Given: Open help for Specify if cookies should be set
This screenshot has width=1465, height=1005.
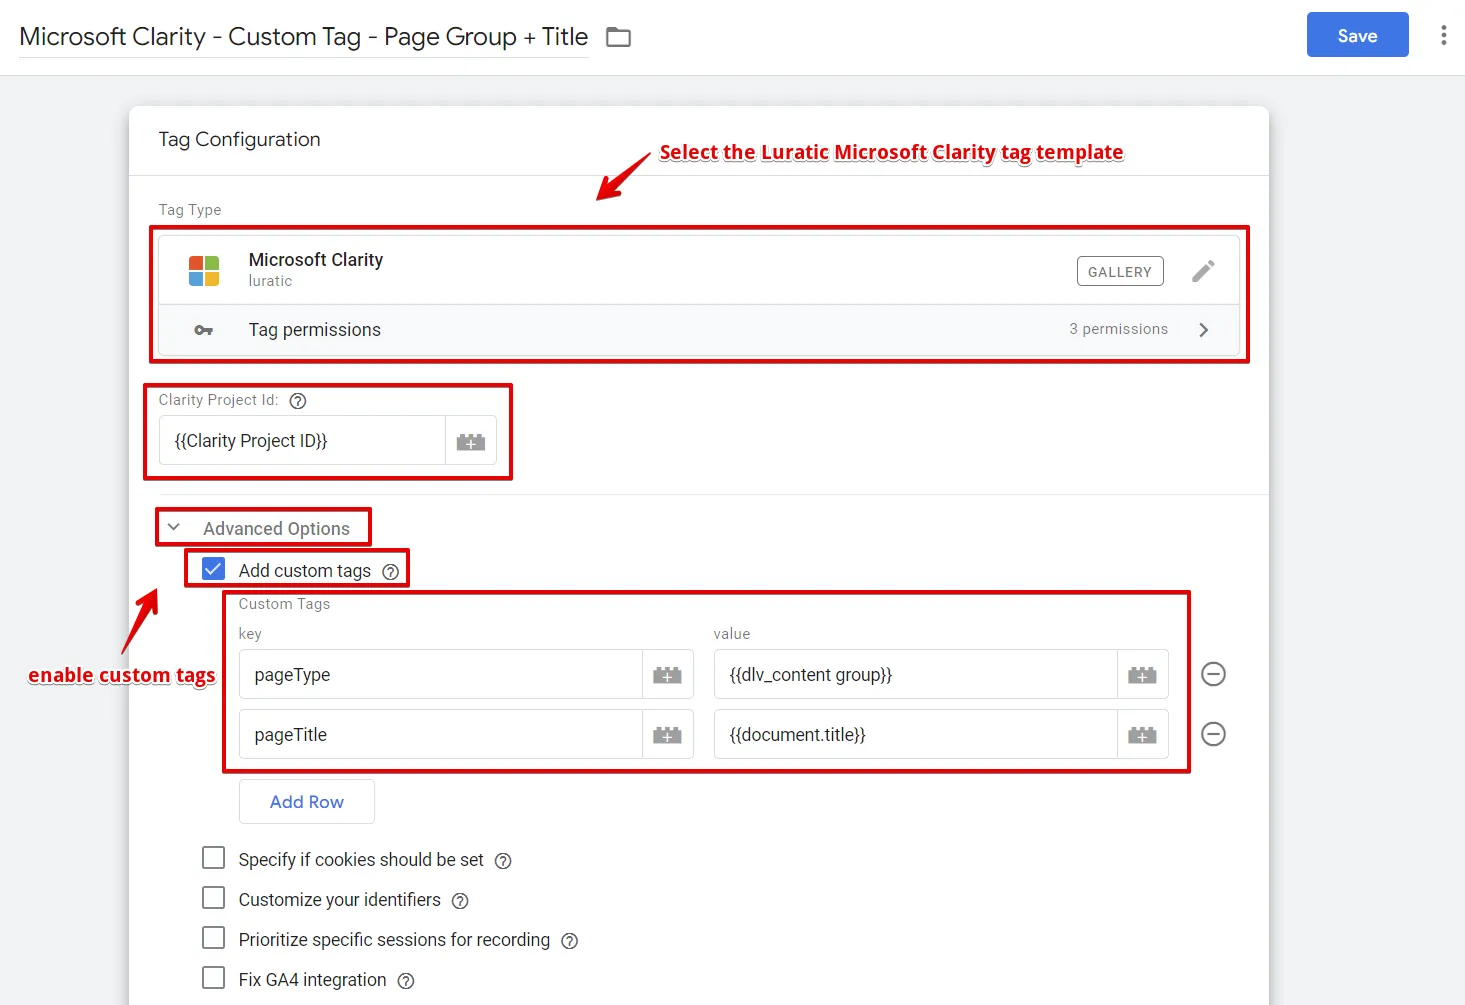Looking at the screenshot, I should coord(504,861).
